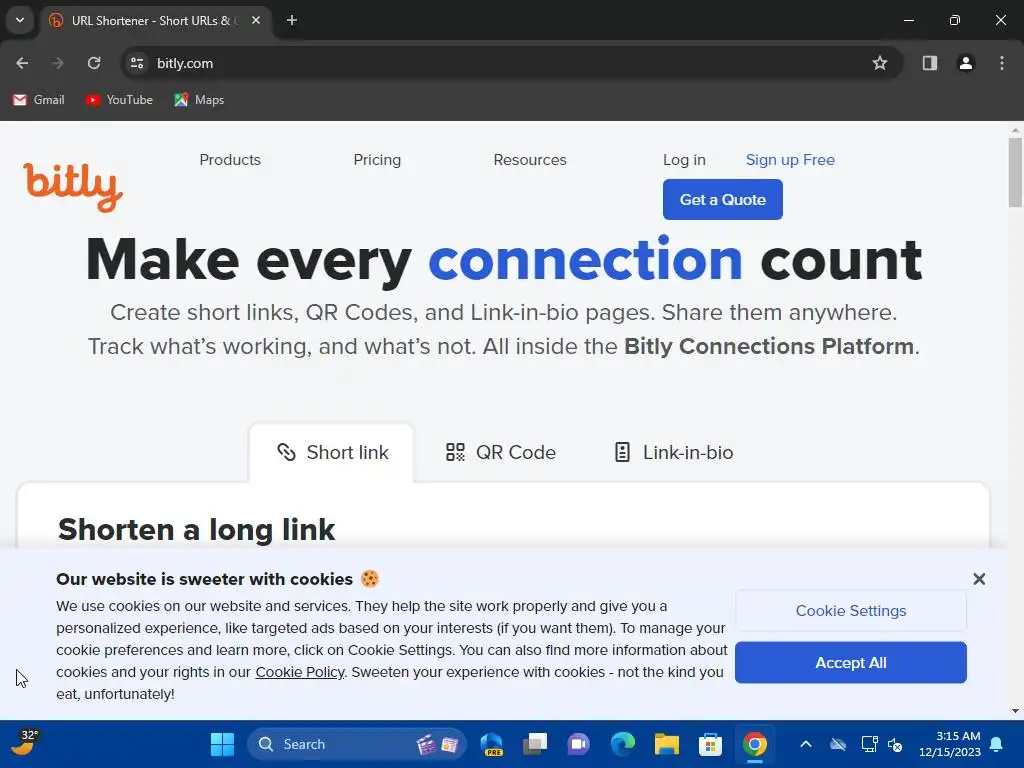Open the Products menu

[x=230, y=160]
